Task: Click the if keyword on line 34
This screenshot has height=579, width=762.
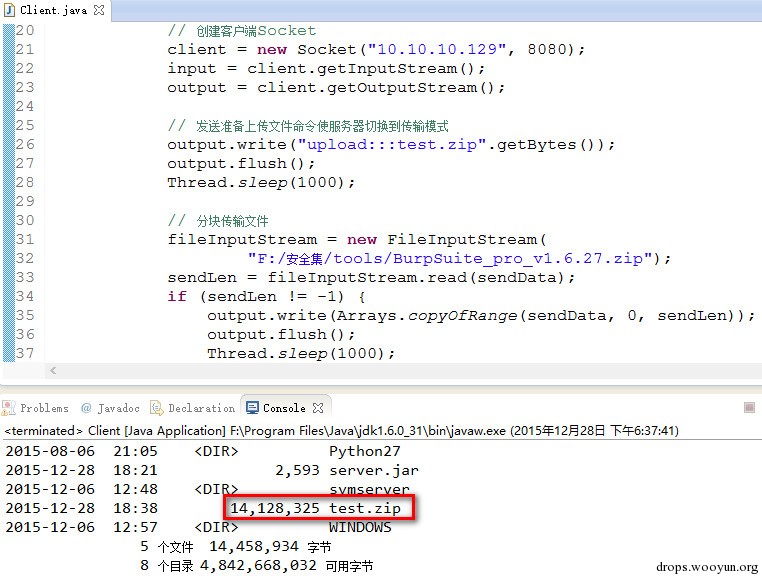Action: tap(177, 296)
